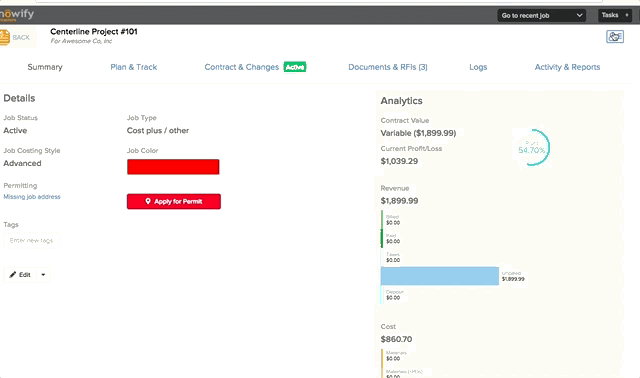Image resolution: width=640 pixels, height=378 pixels.
Task: Follow the Missing job address link
Action: (32, 197)
